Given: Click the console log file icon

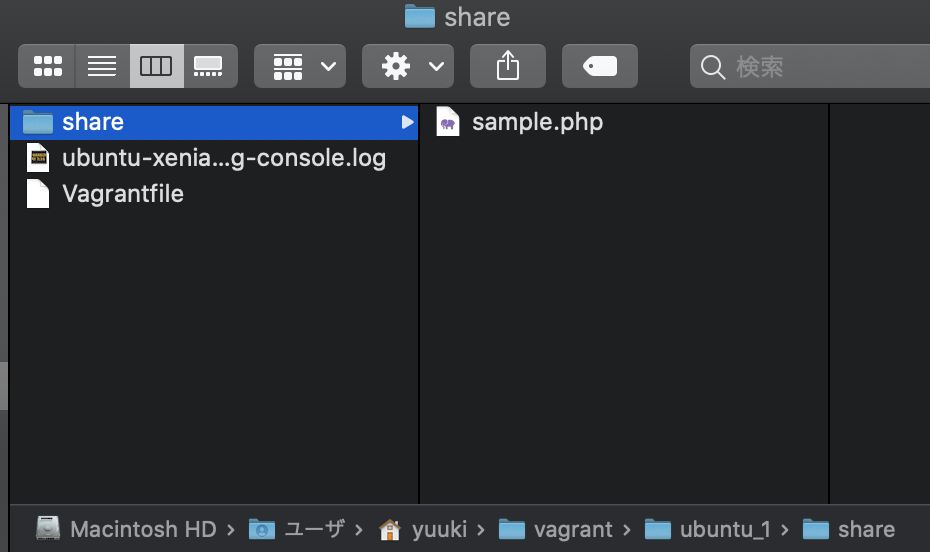Looking at the screenshot, I should pos(38,158).
